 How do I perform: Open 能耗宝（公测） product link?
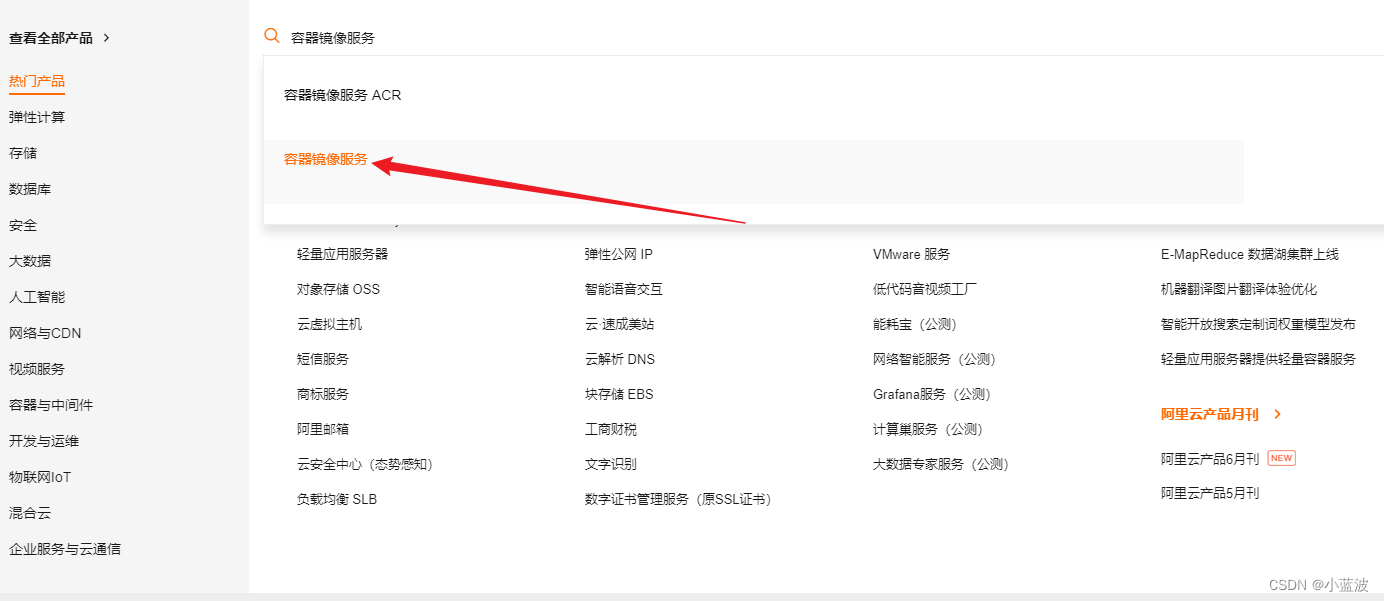click(x=915, y=324)
